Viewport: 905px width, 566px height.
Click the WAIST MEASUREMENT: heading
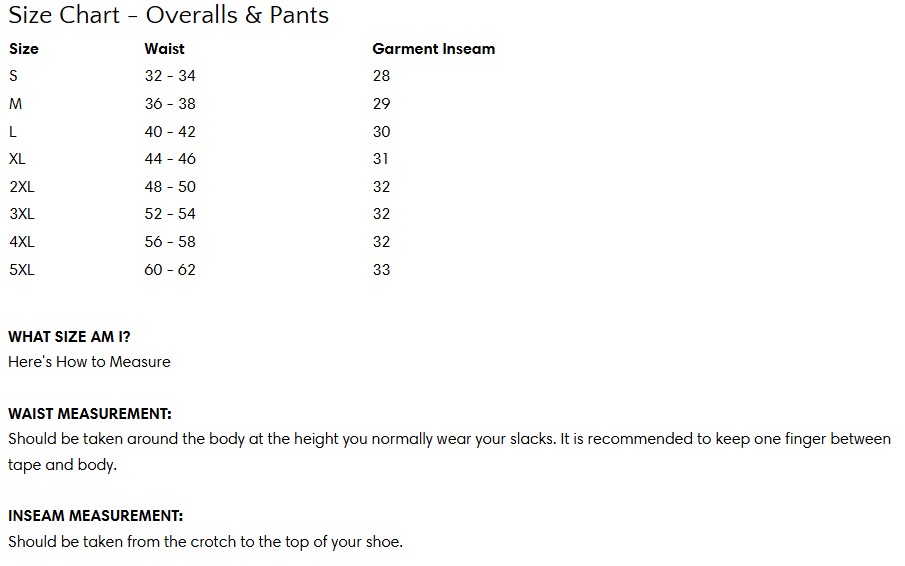point(90,414)
